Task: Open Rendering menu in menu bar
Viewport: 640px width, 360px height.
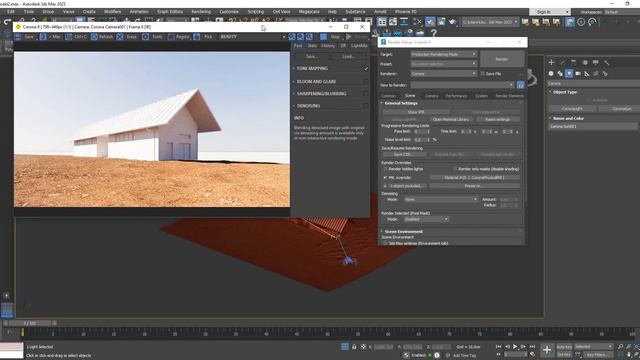Action: click(x=201, y=12)
